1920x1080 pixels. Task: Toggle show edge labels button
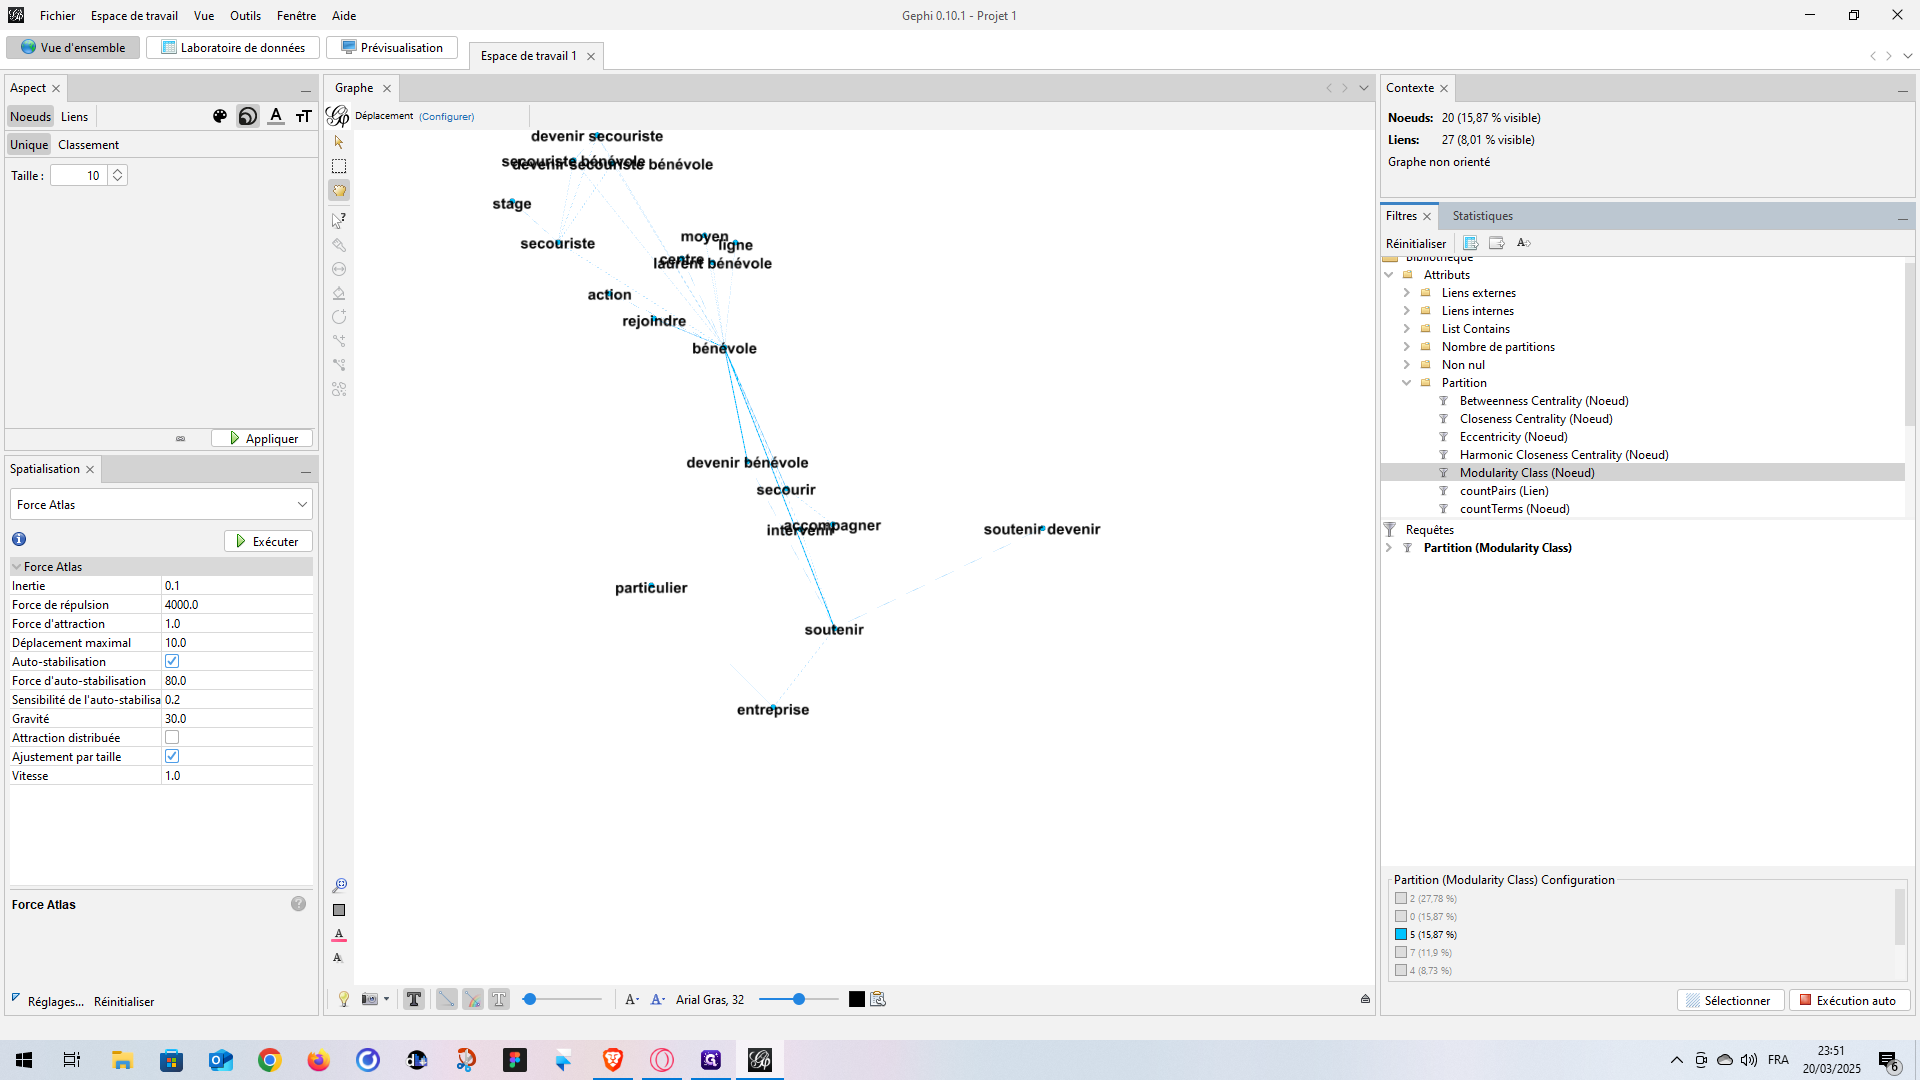coord(499,999)
